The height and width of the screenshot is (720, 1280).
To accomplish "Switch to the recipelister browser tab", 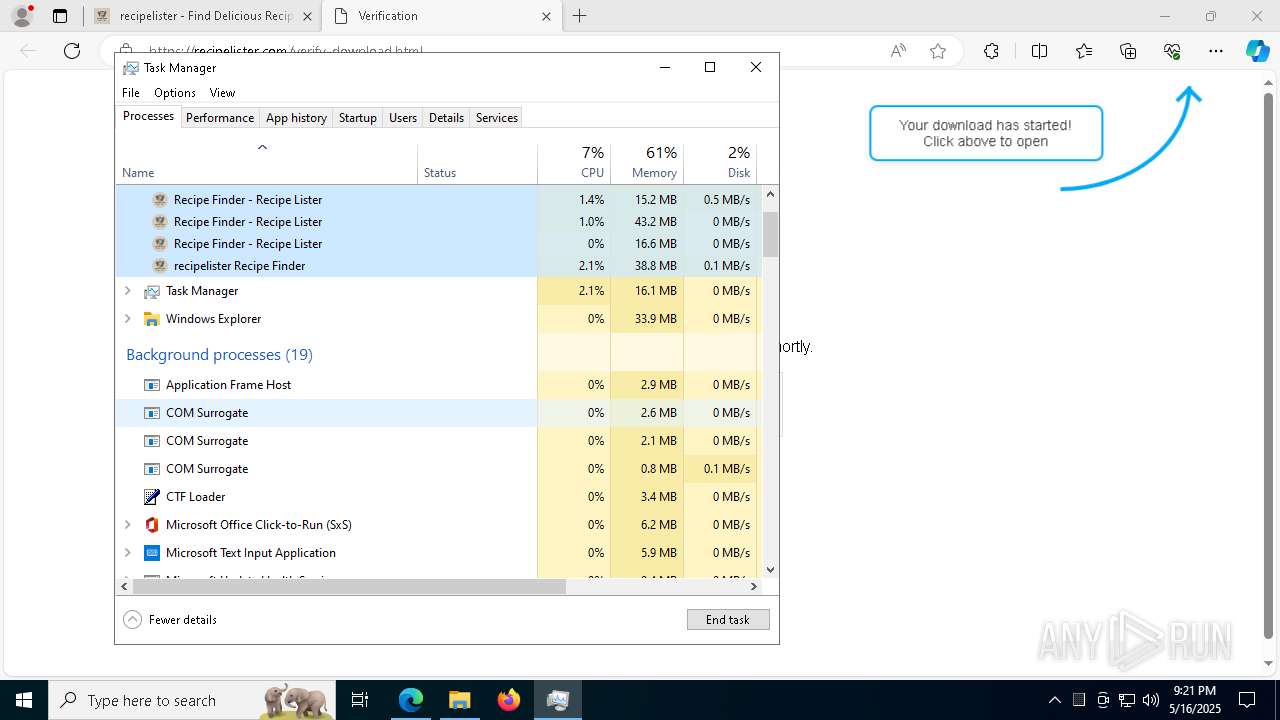I will coord(202,16).
